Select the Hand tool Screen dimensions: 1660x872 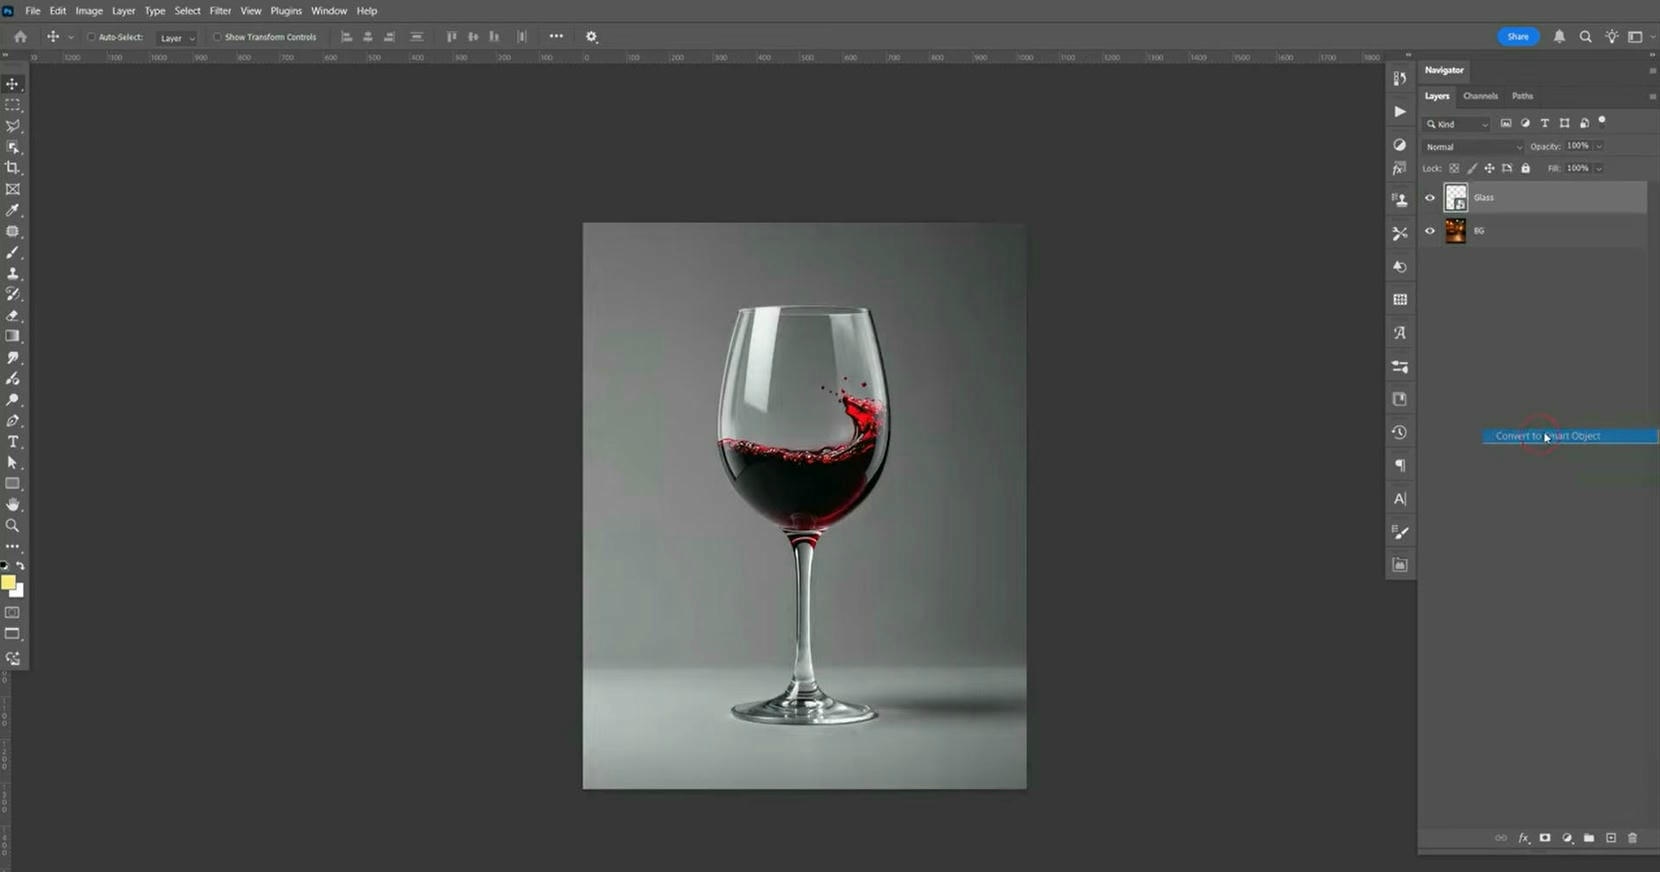13,505
